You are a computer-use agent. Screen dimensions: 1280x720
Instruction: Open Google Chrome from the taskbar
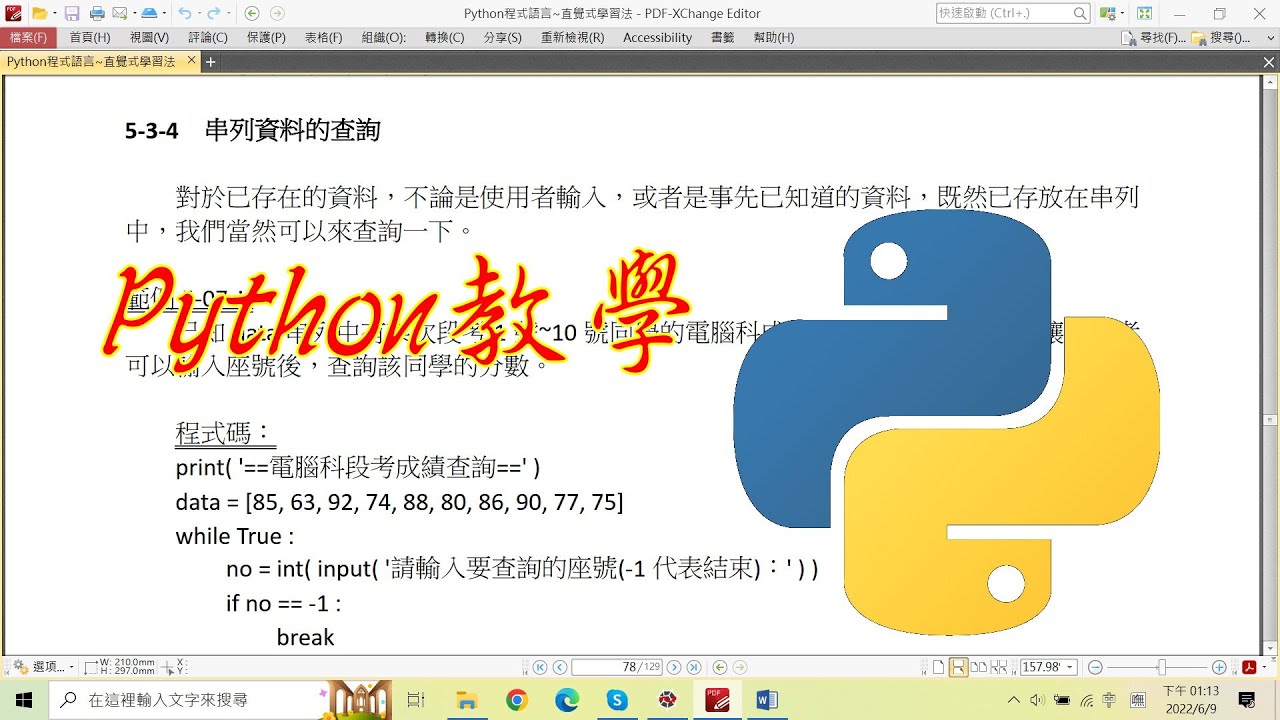pyautogui.click(x=516, y=700)
